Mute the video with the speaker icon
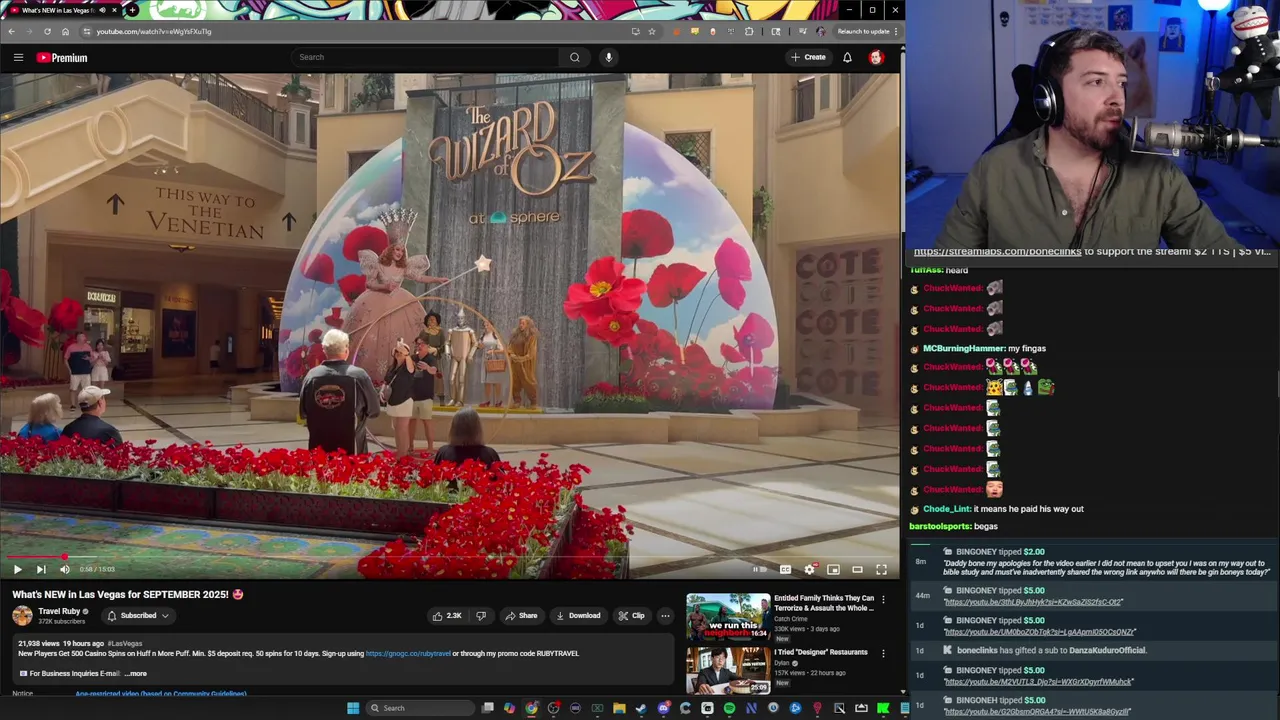Screen dimensions: 1280x720 (65, 569)
